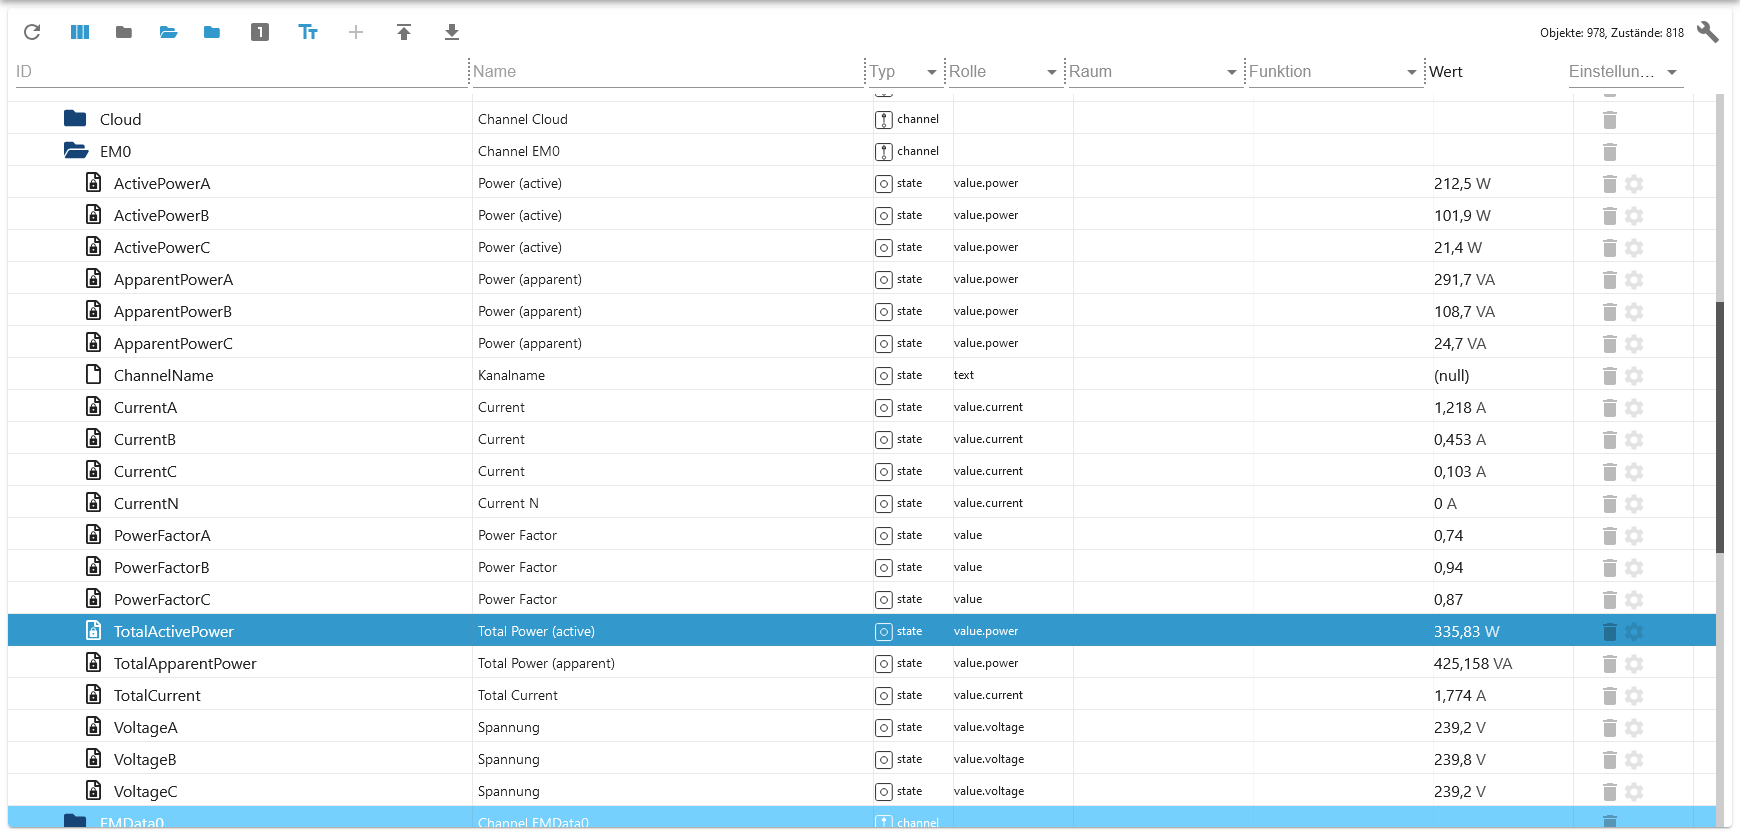Click the 1,774 A value
Screen dimensions: 1740x835
tap(1460, 696)
